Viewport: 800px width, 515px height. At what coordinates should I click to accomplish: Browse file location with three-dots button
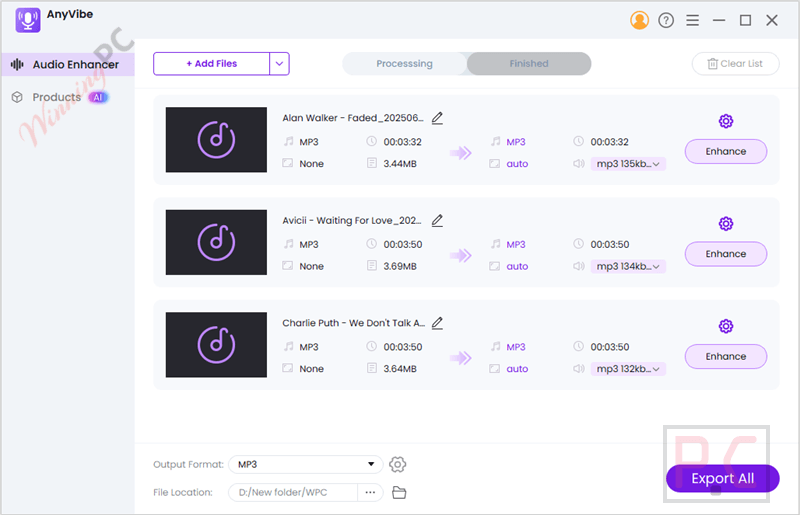(370, 493)
